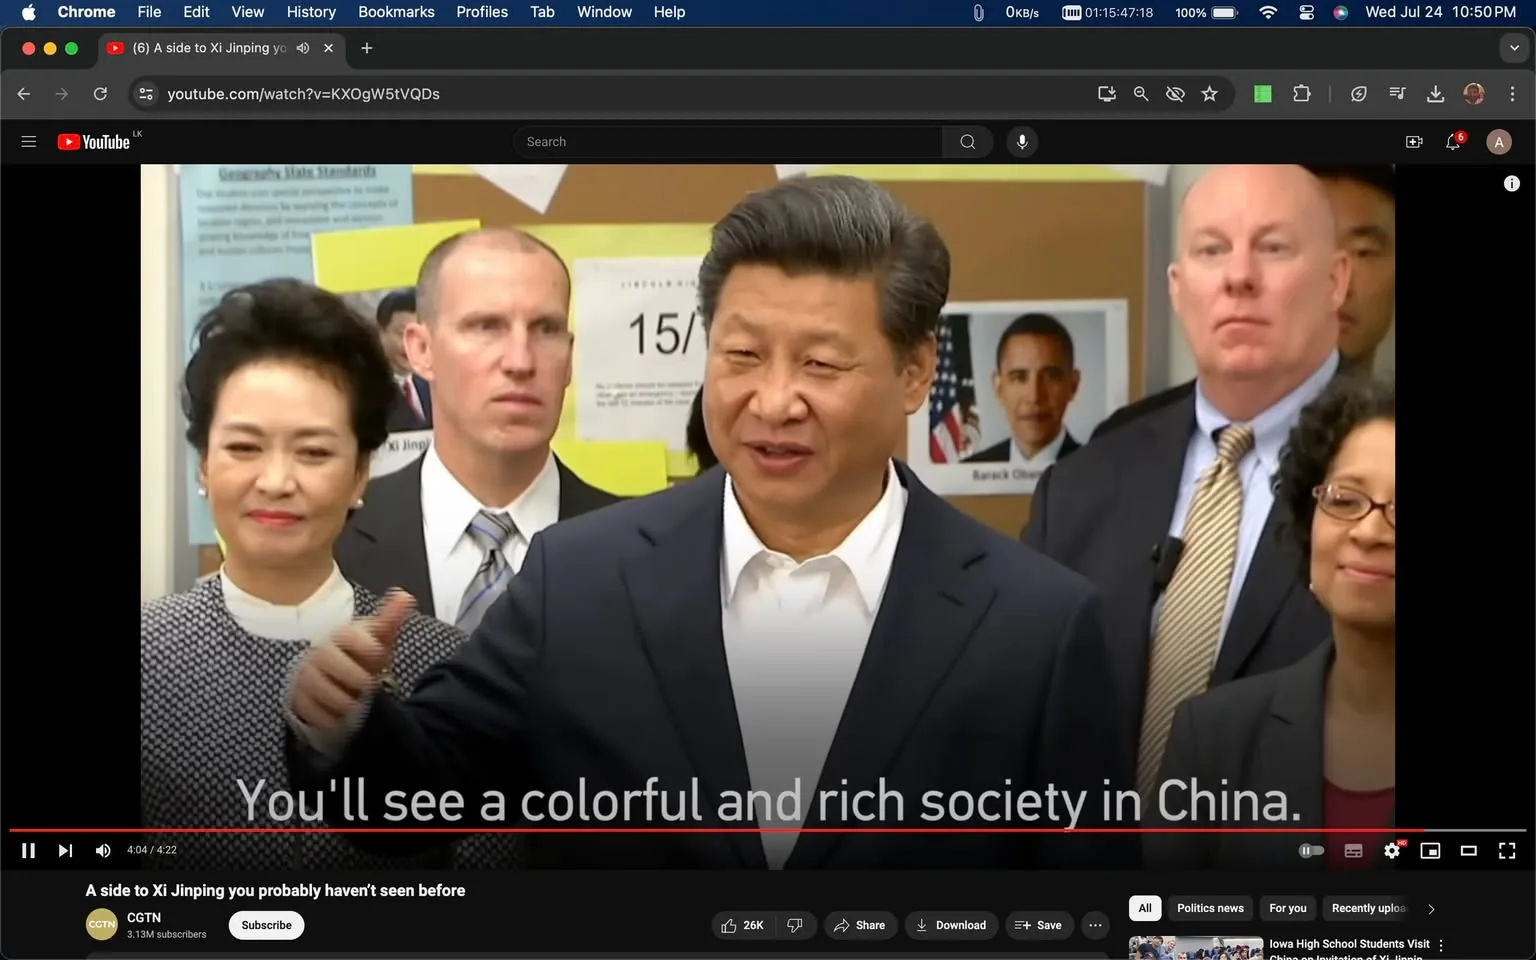Activate miniplayer mode
This screenshot has width=1536, height=960.
point(1430,850)
